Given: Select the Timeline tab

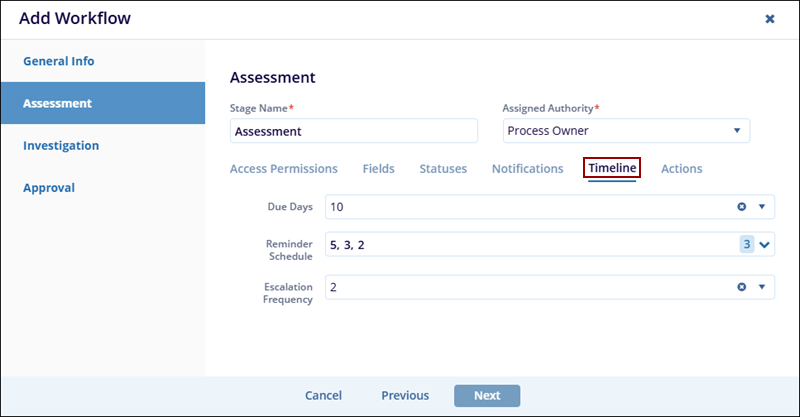Looking at the screenshot, I should click(x=611, y=168).
